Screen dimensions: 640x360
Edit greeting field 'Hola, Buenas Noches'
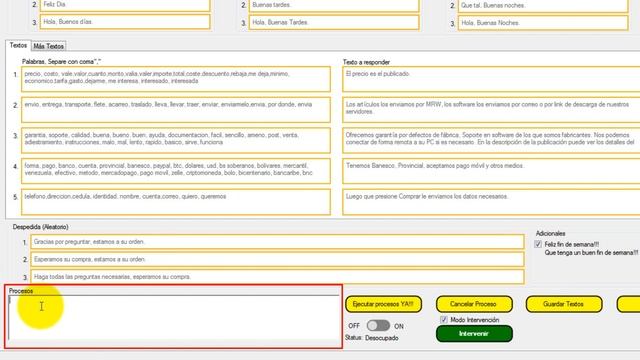tap(543, 23)
